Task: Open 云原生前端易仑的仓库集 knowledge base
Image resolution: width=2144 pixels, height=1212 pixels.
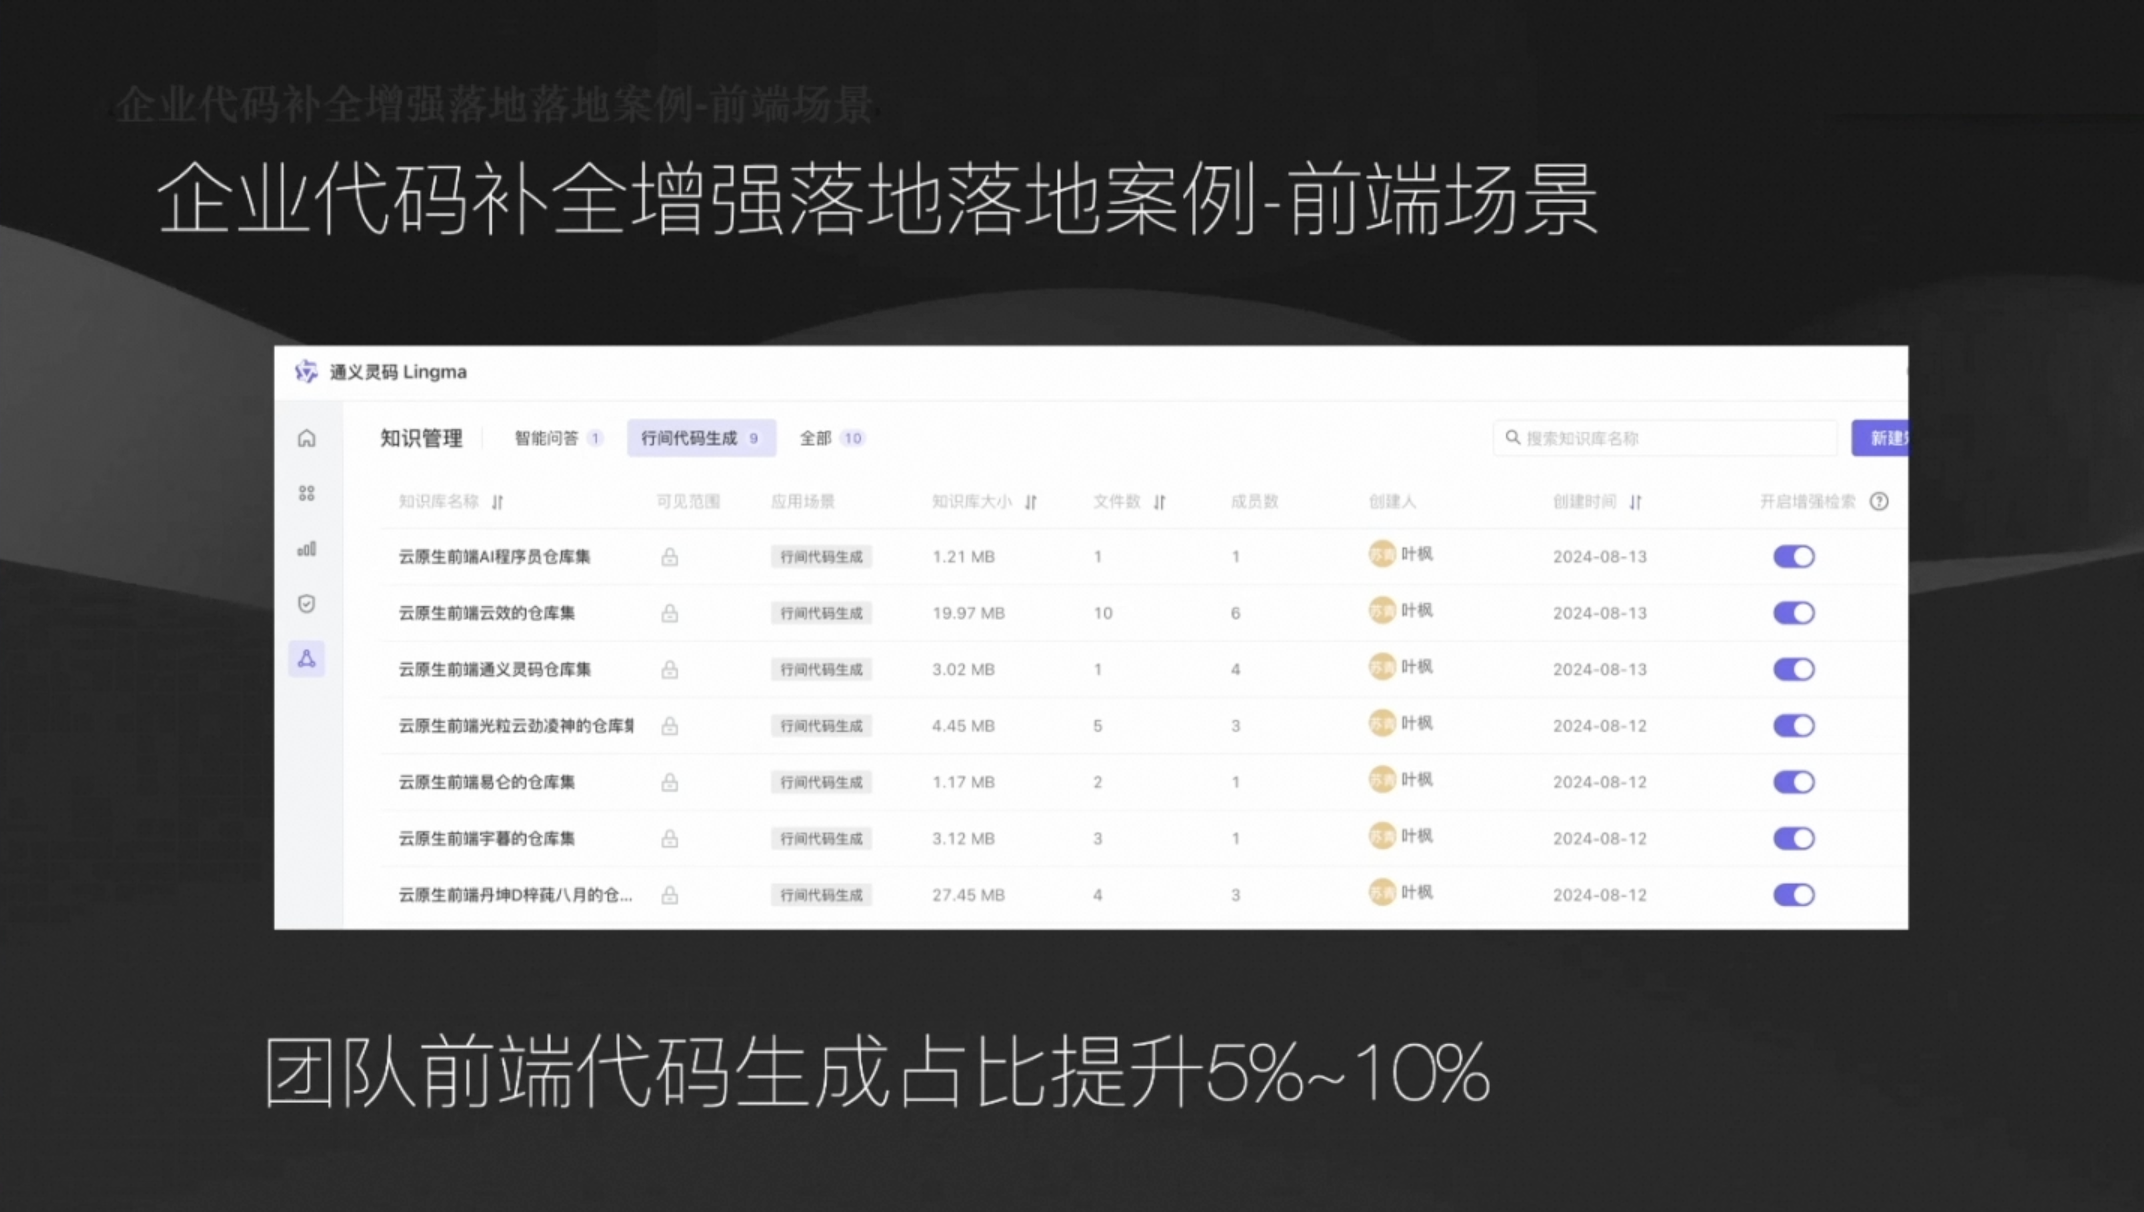Action: click(486, 782)
